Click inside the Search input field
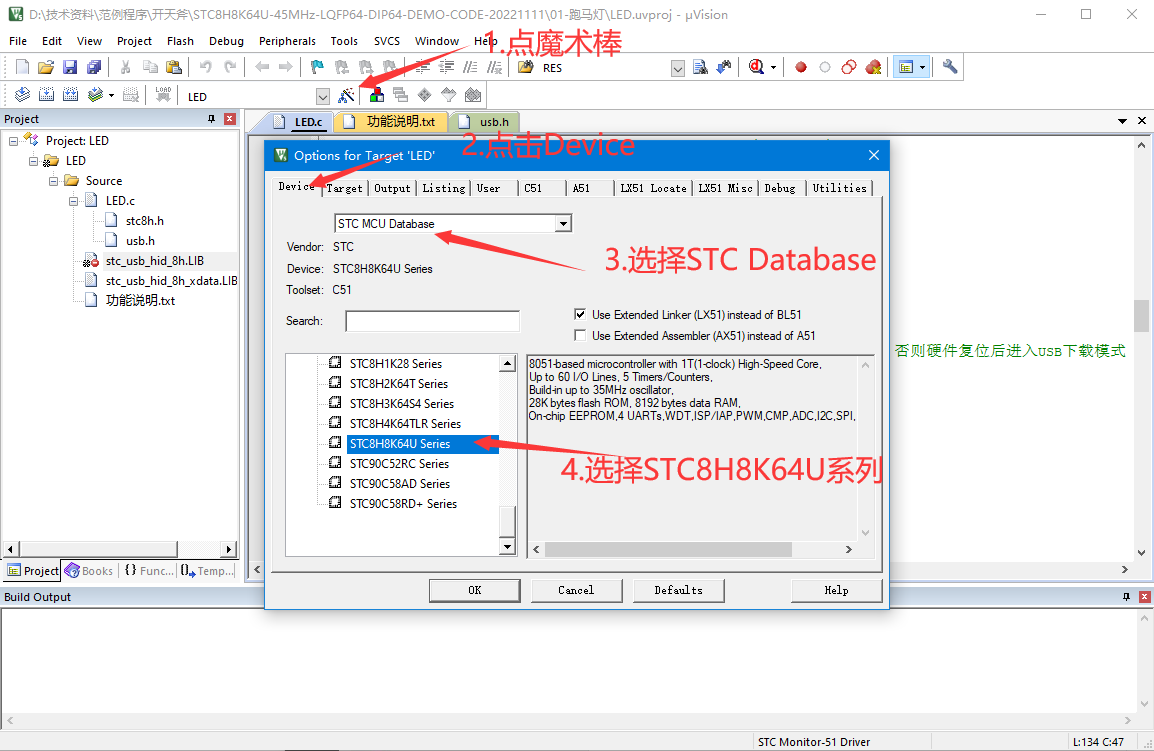Viewport: 1154px width, 751px height. pyautogui.click(x=432, y=320)
